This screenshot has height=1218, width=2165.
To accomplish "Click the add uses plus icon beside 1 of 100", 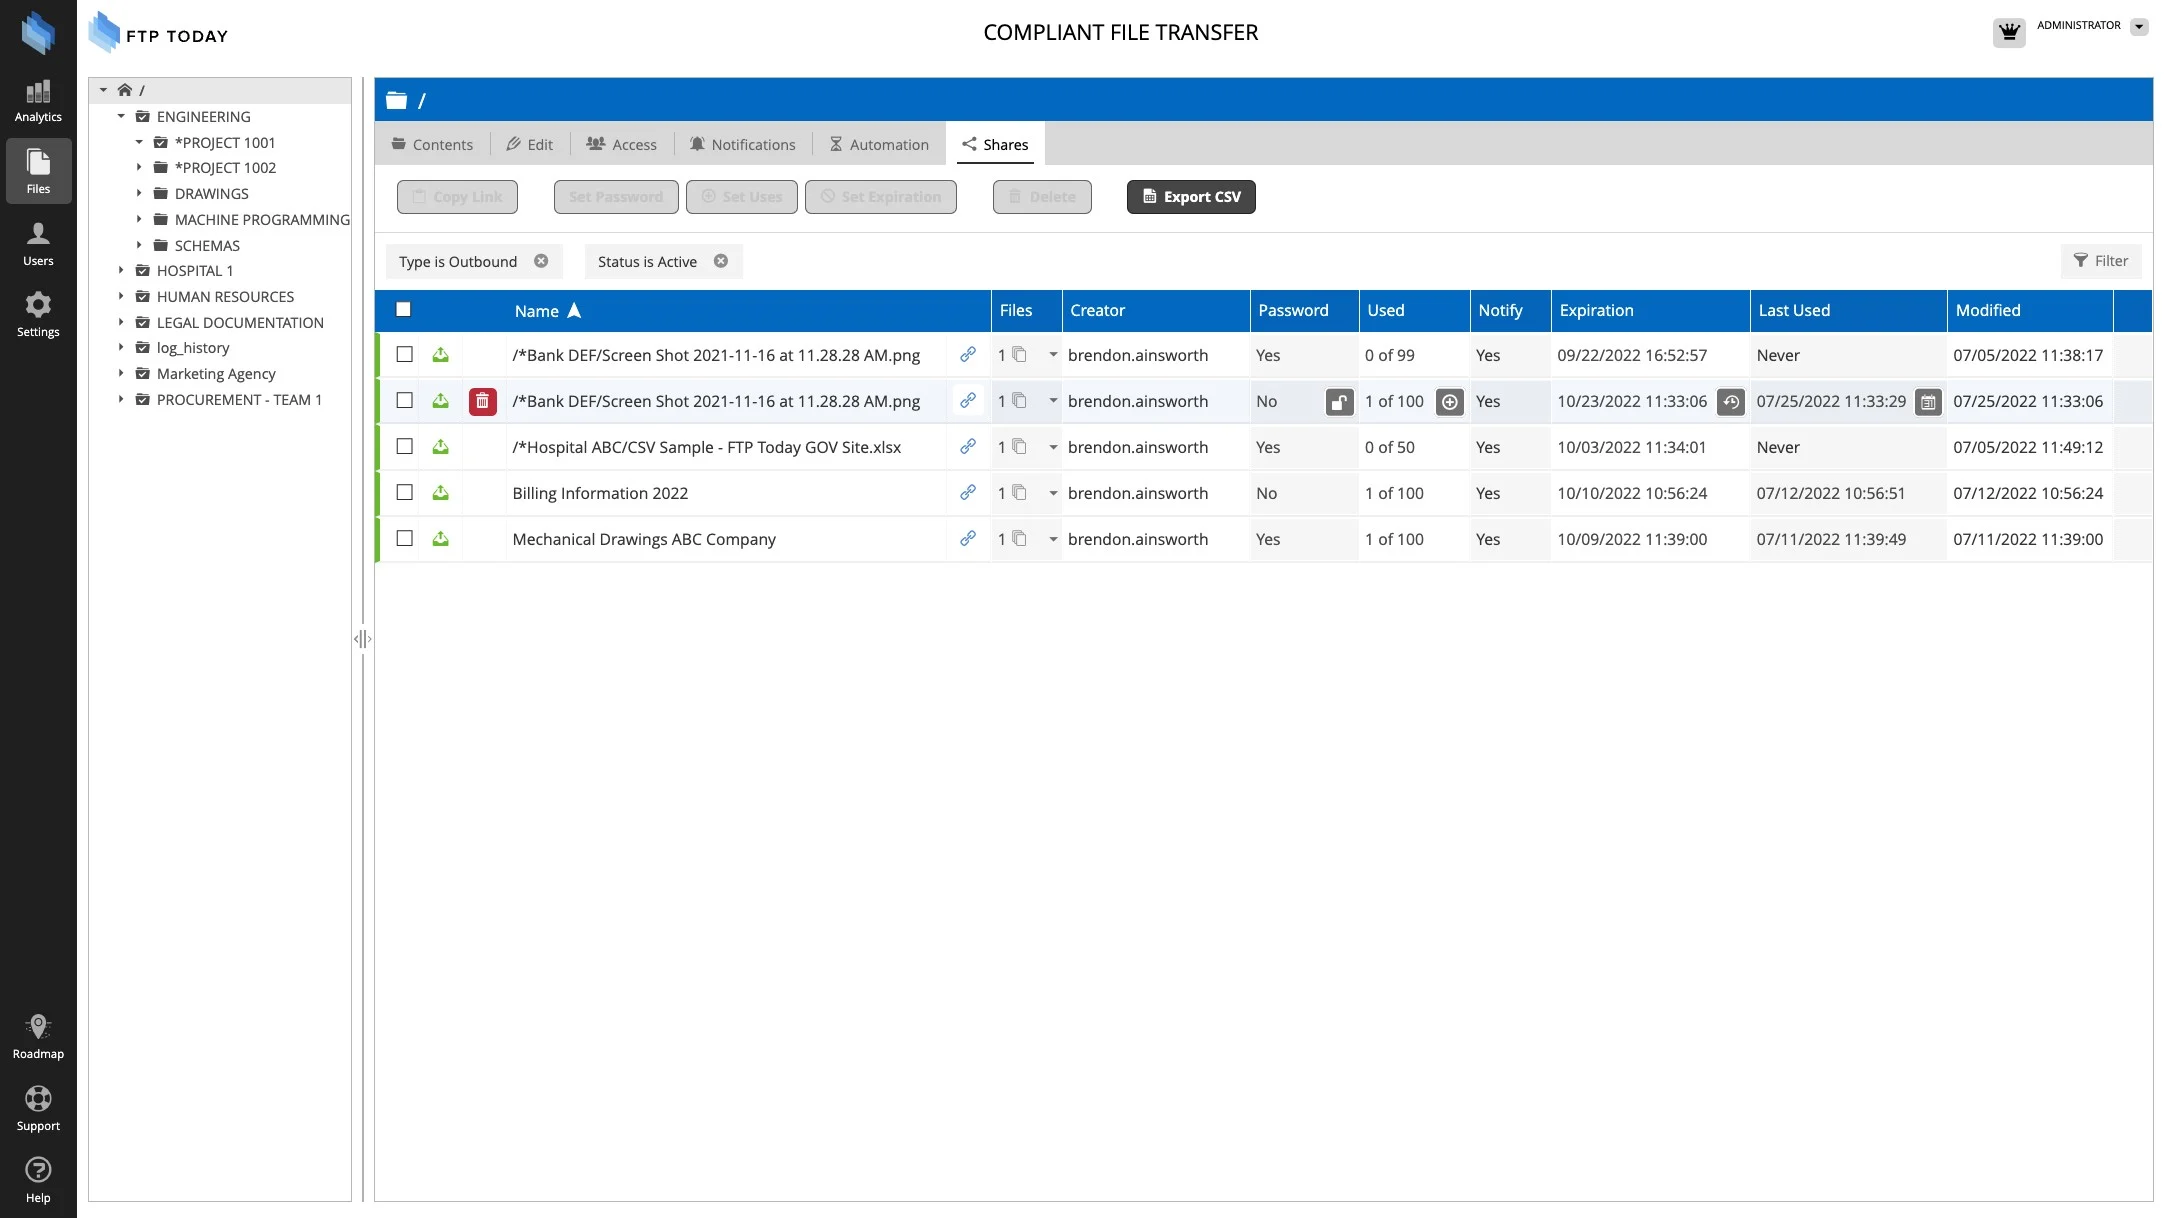I will pyautogui.click(x=1449, y=402).
